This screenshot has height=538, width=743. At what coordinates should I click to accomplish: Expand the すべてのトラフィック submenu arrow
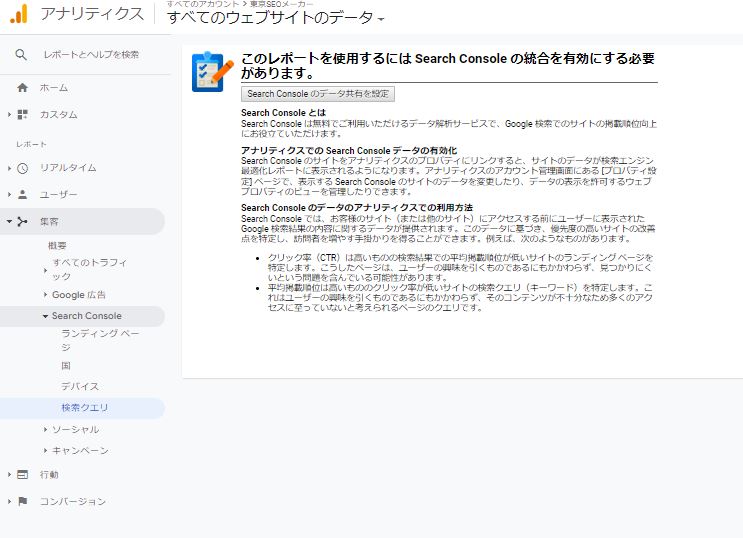[45, 270]
